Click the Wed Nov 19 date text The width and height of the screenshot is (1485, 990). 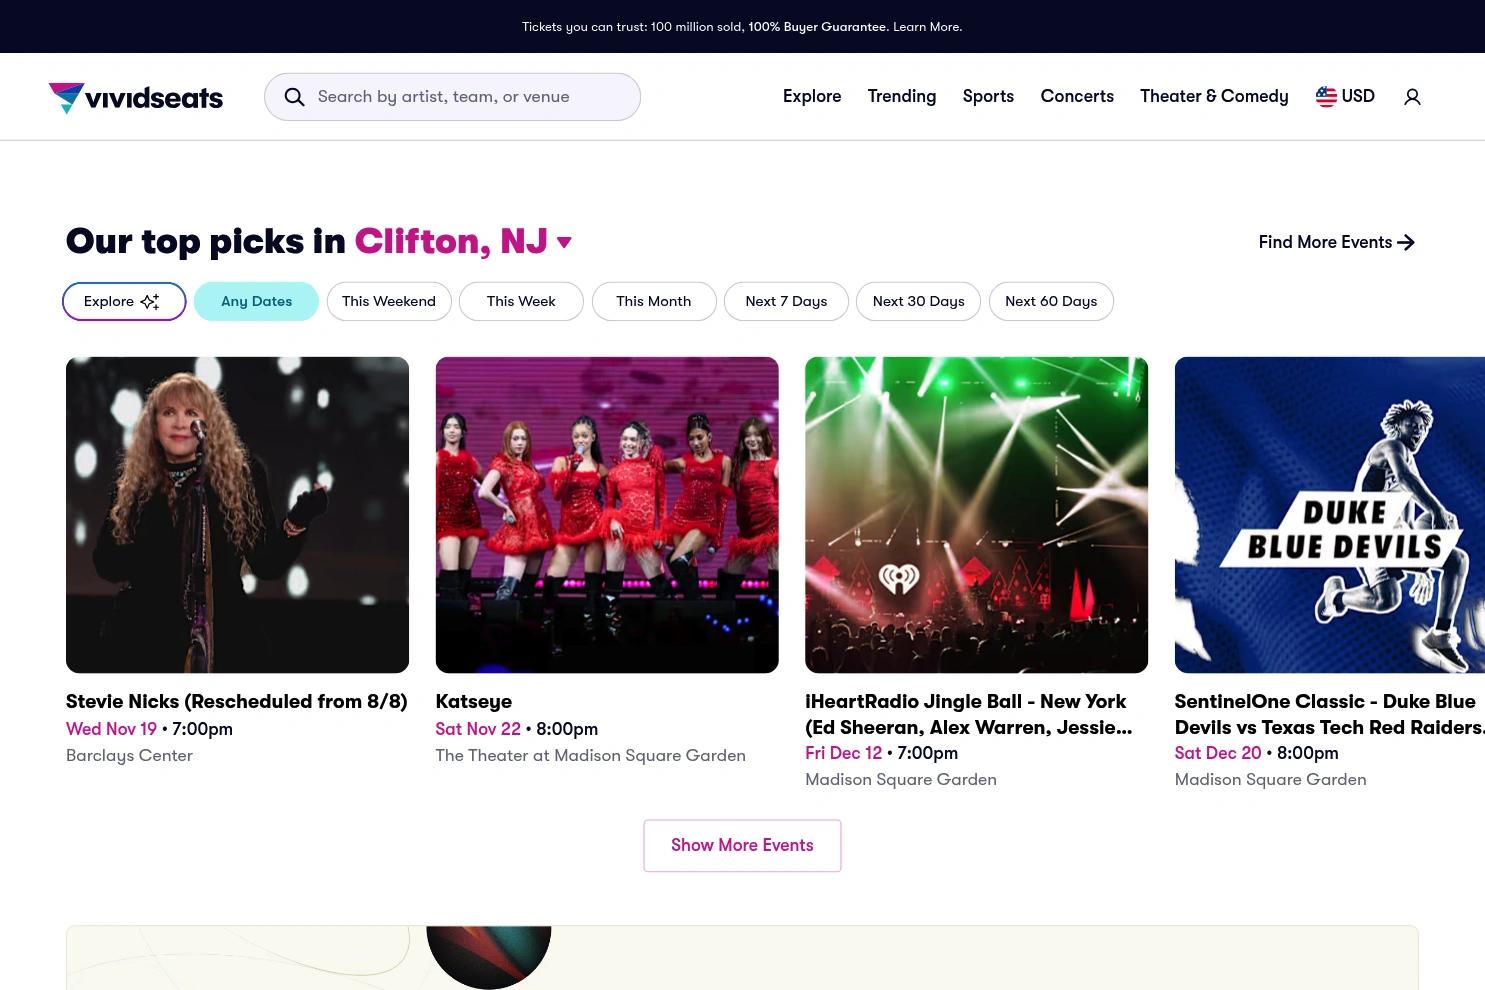click(111, 729)
